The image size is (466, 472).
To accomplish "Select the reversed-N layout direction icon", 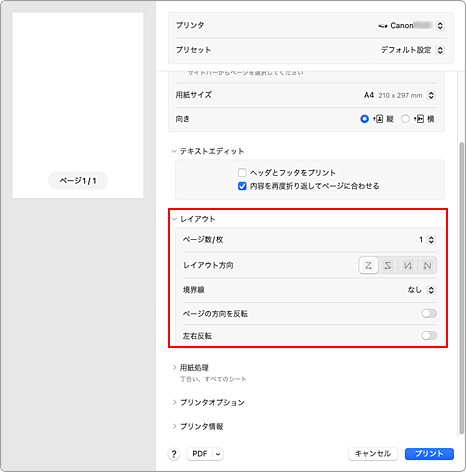I will [x=407, y=265].
